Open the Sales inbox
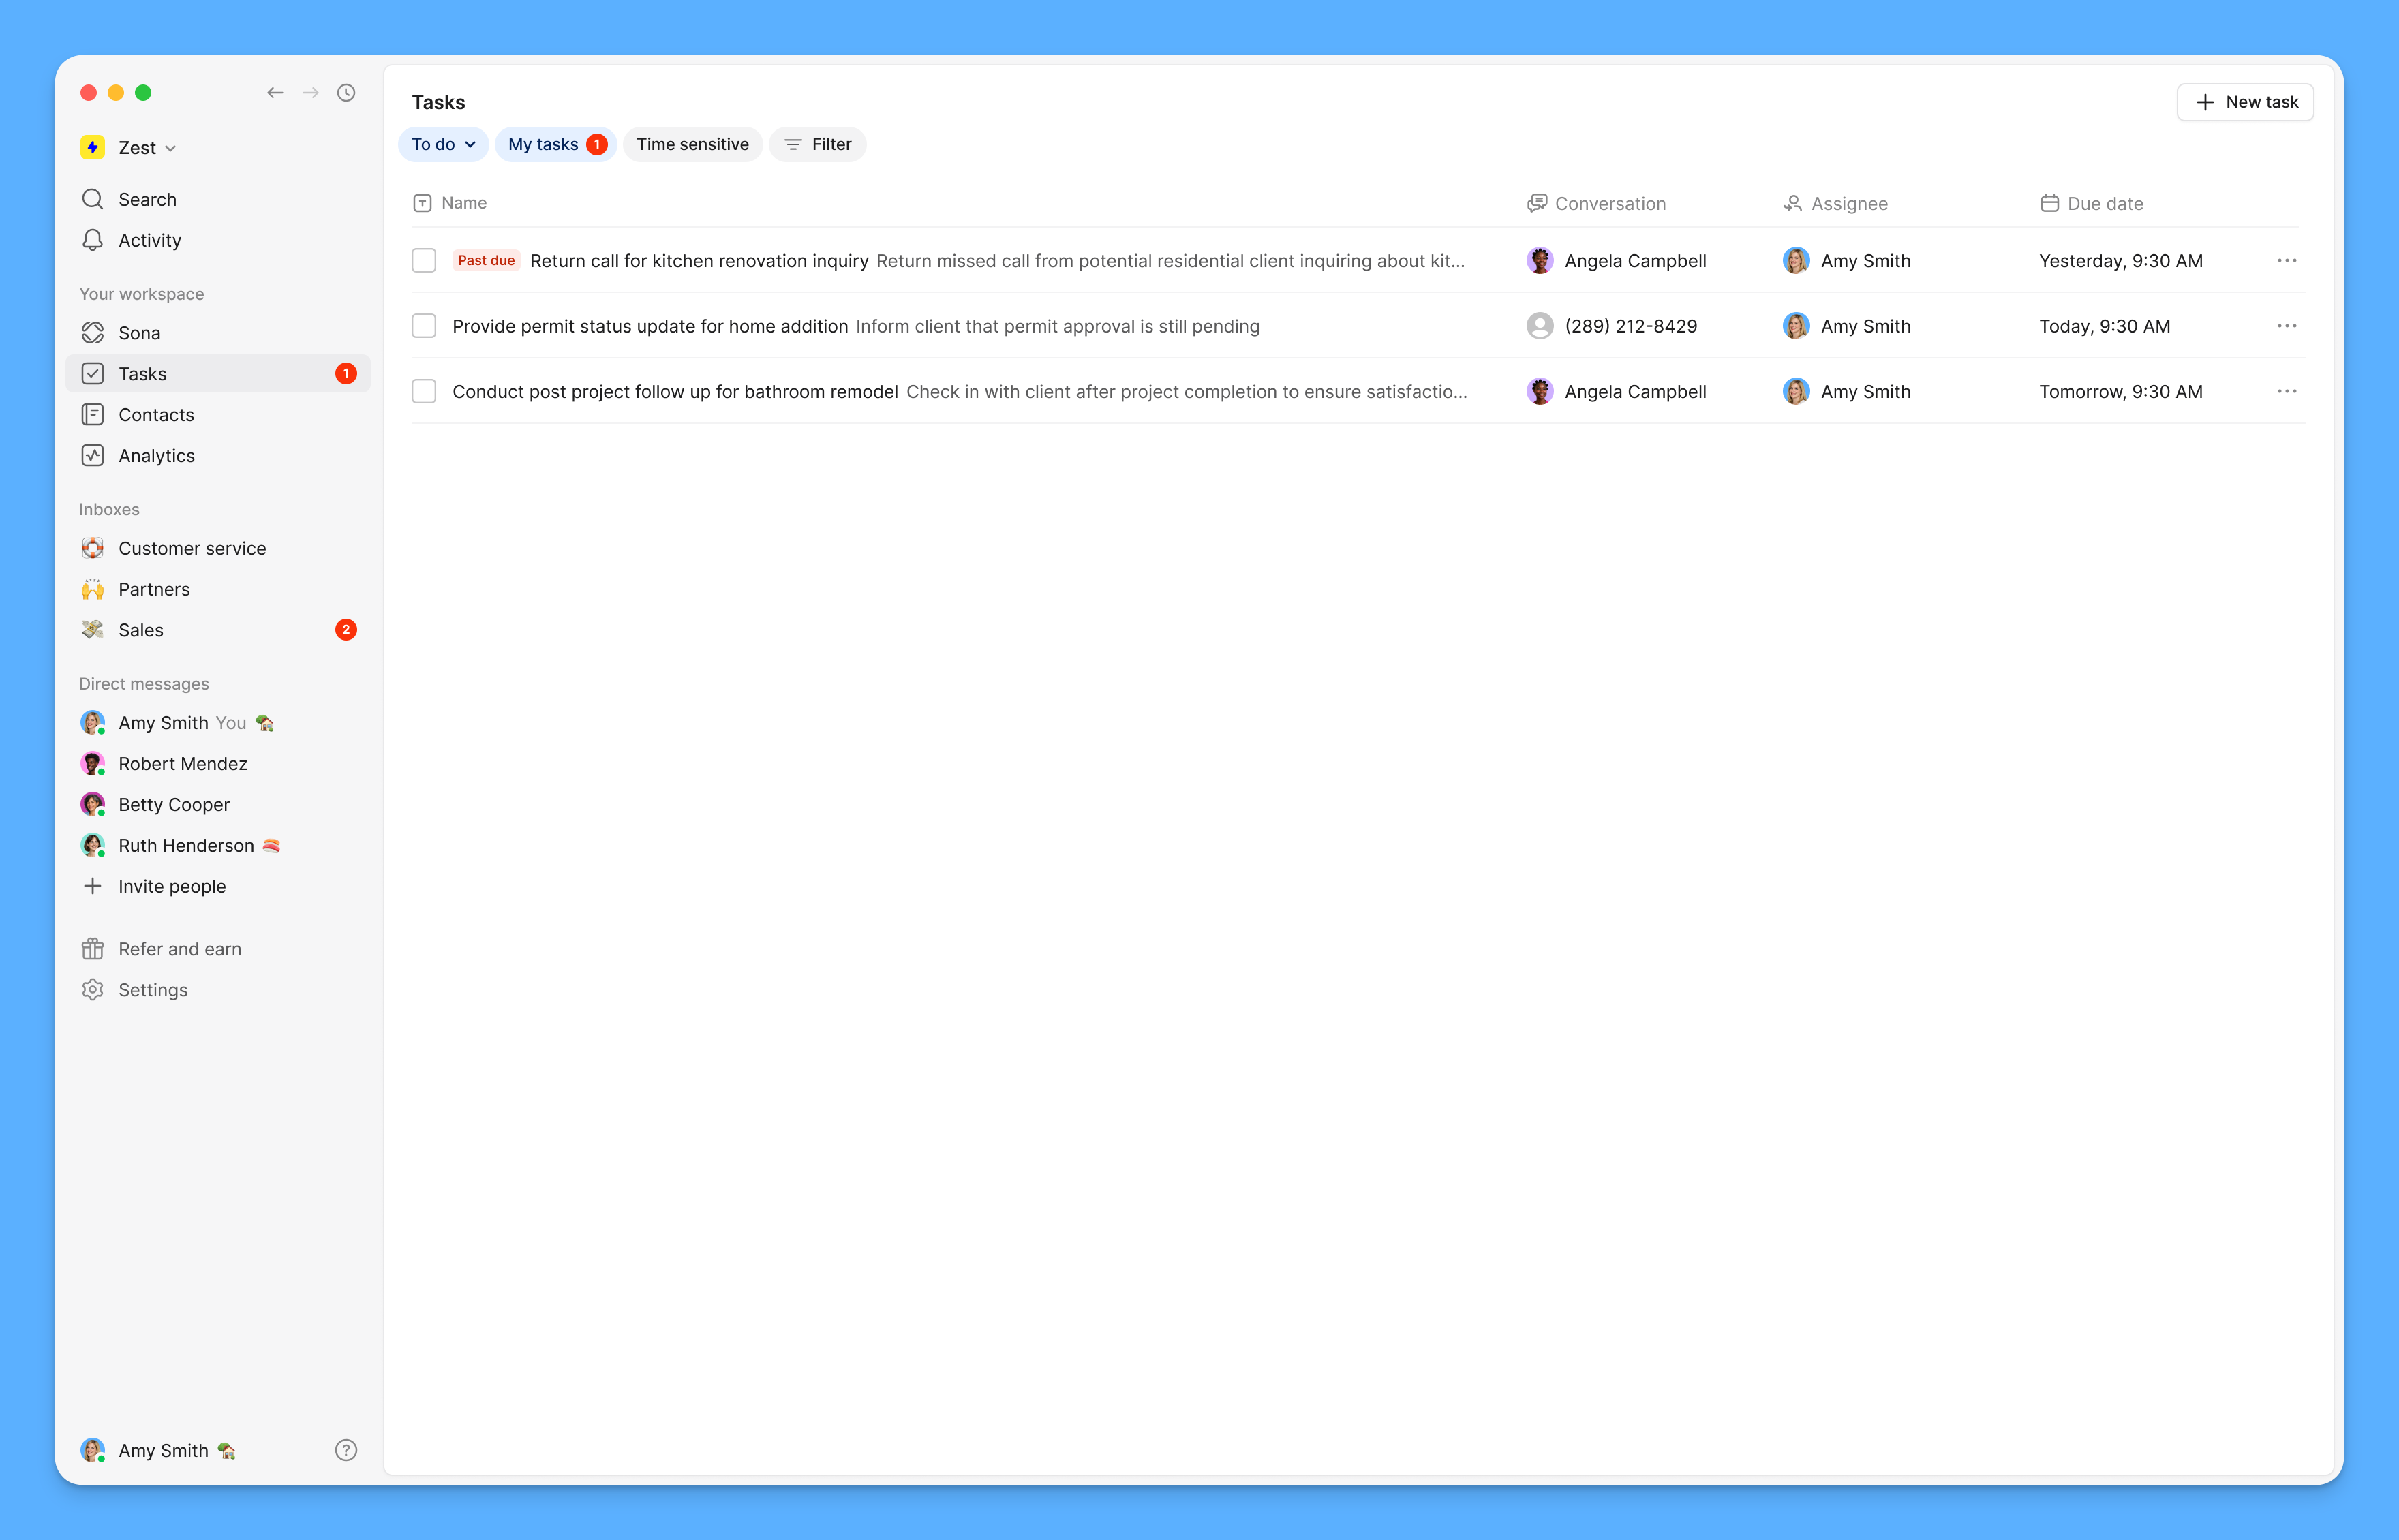Image resolution: width=2399 pixels, height=1540 pixels. [218, 630]
